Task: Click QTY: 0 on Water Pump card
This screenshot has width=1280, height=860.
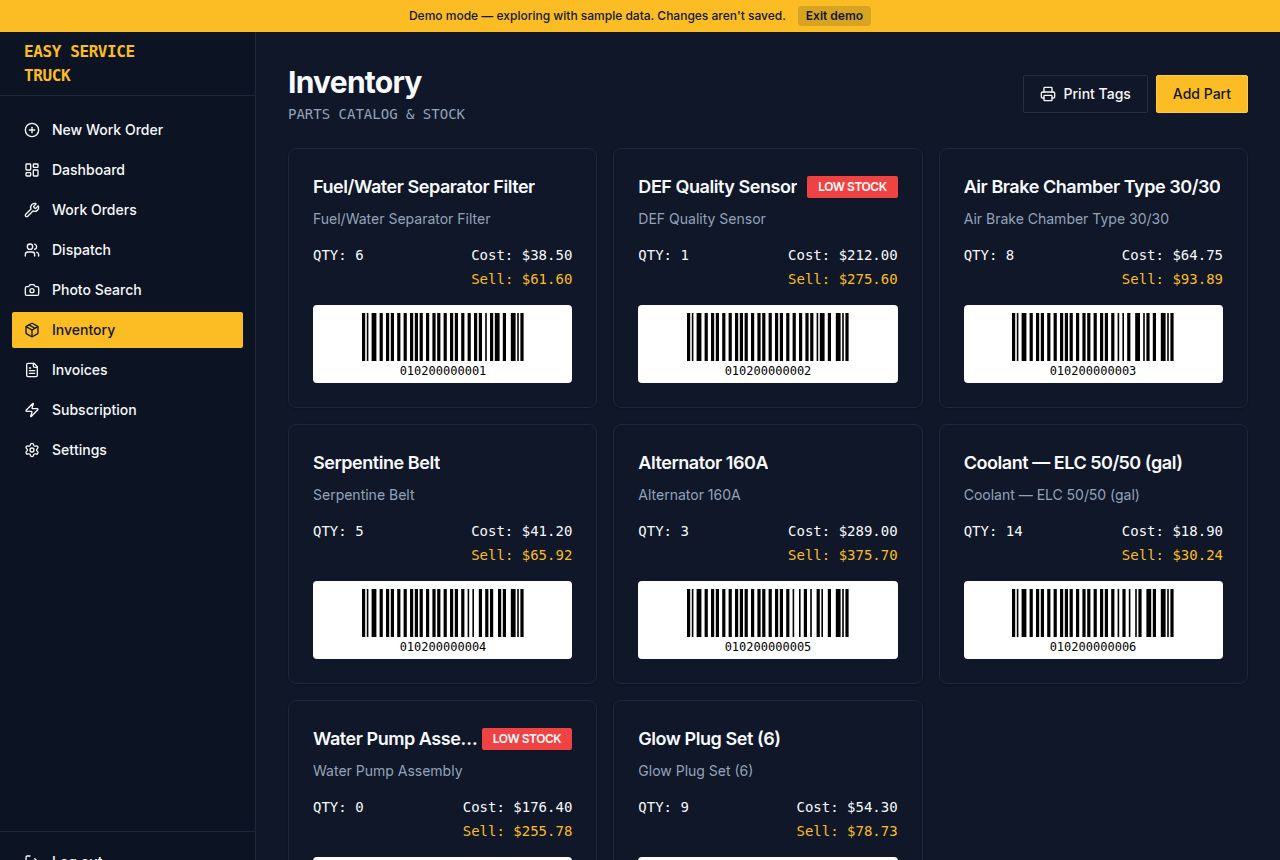Action: (x=338, y=807)
